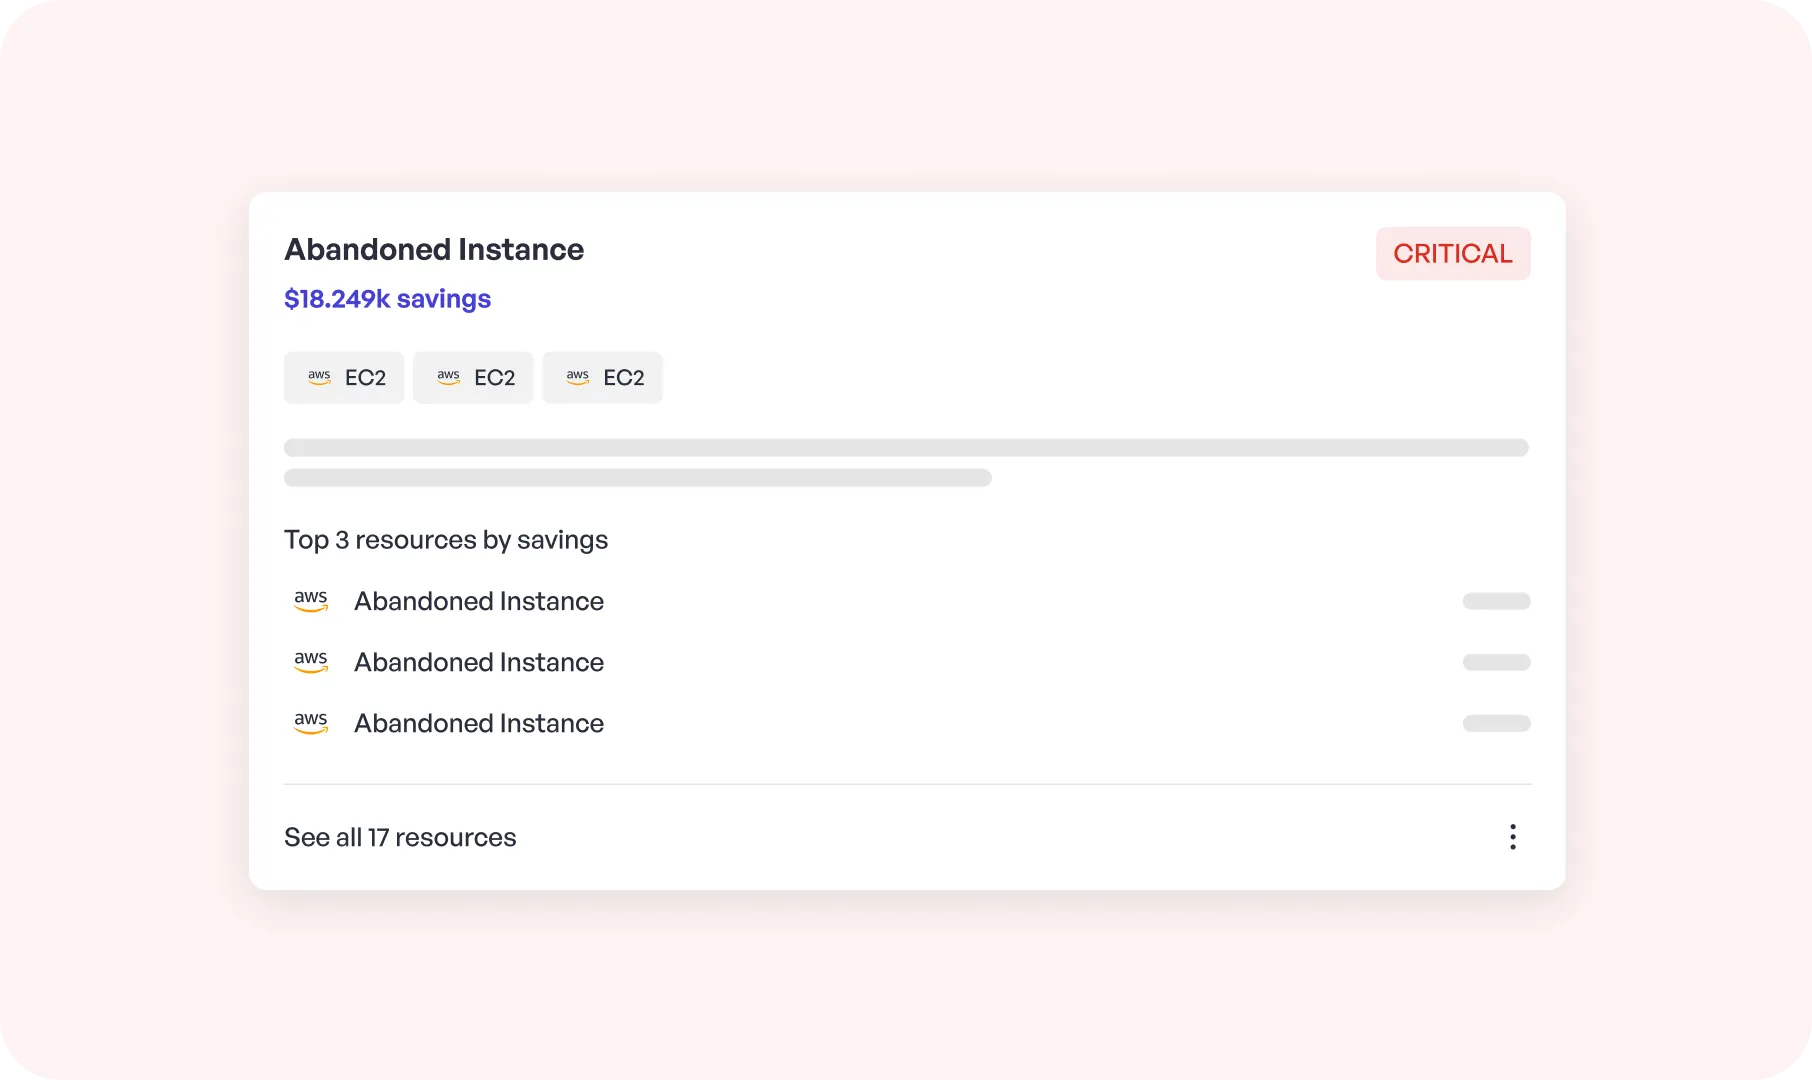This screenshot has width=1812, height=1080.
Task: Expand the kebab menu at bottom right
Action: (x=1513, y=837)
